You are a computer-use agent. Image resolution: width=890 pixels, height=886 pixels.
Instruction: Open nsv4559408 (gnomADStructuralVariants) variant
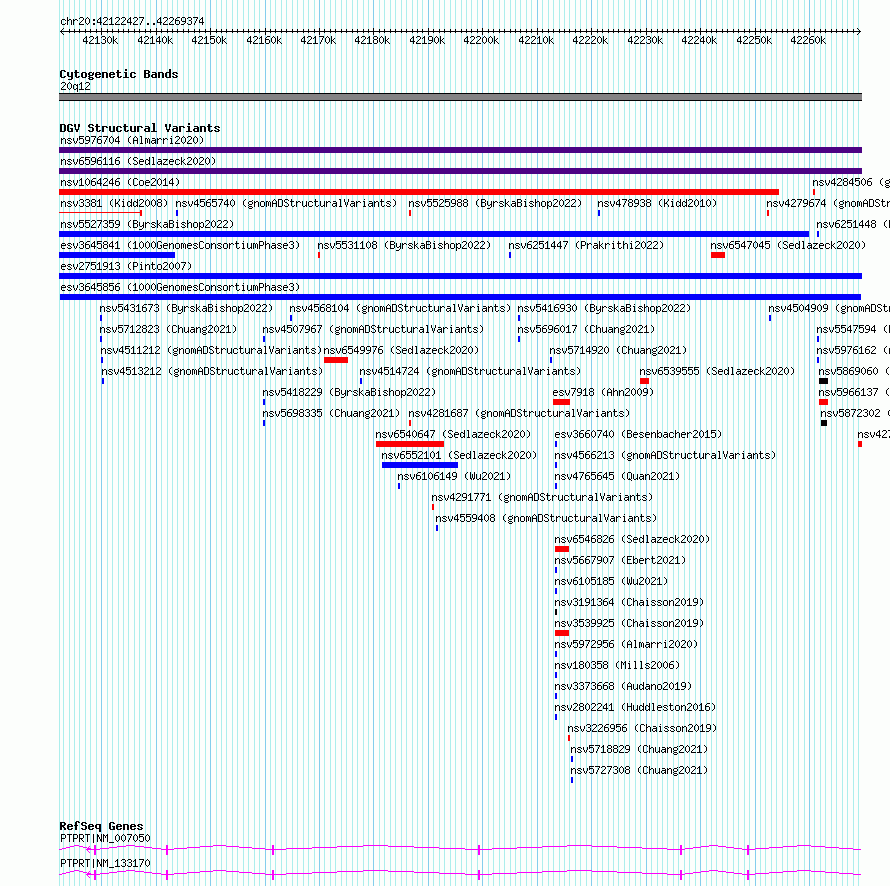(546, 518)
